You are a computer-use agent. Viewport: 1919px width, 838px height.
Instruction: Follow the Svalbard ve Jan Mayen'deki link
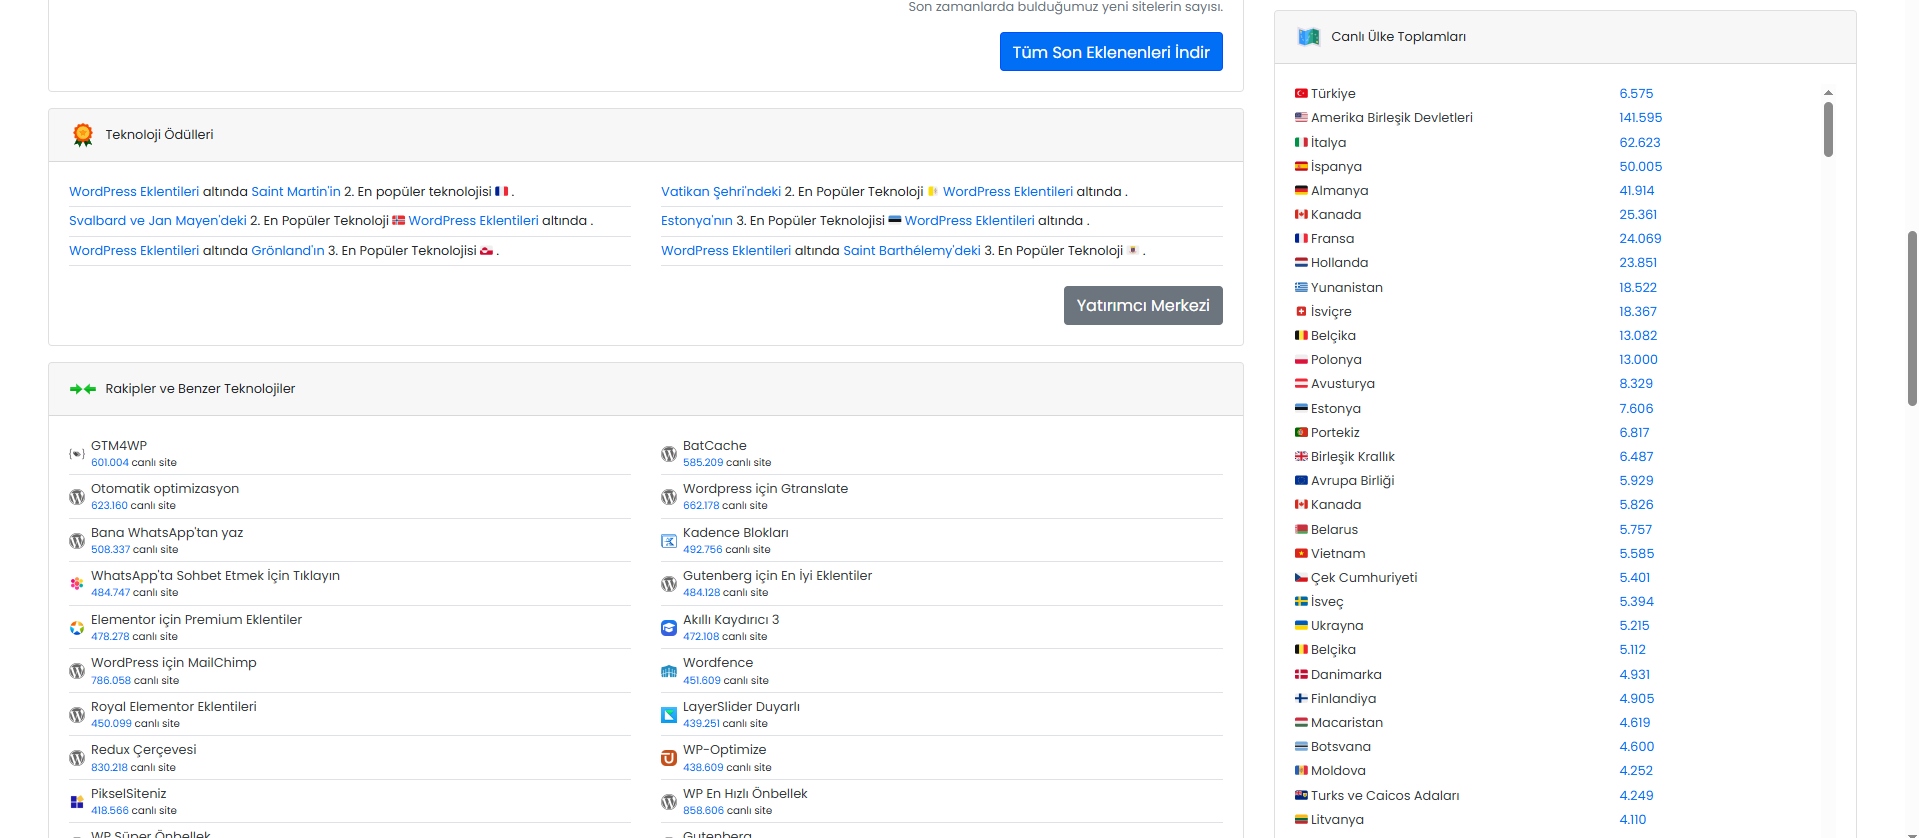click(x=158, y=220)
